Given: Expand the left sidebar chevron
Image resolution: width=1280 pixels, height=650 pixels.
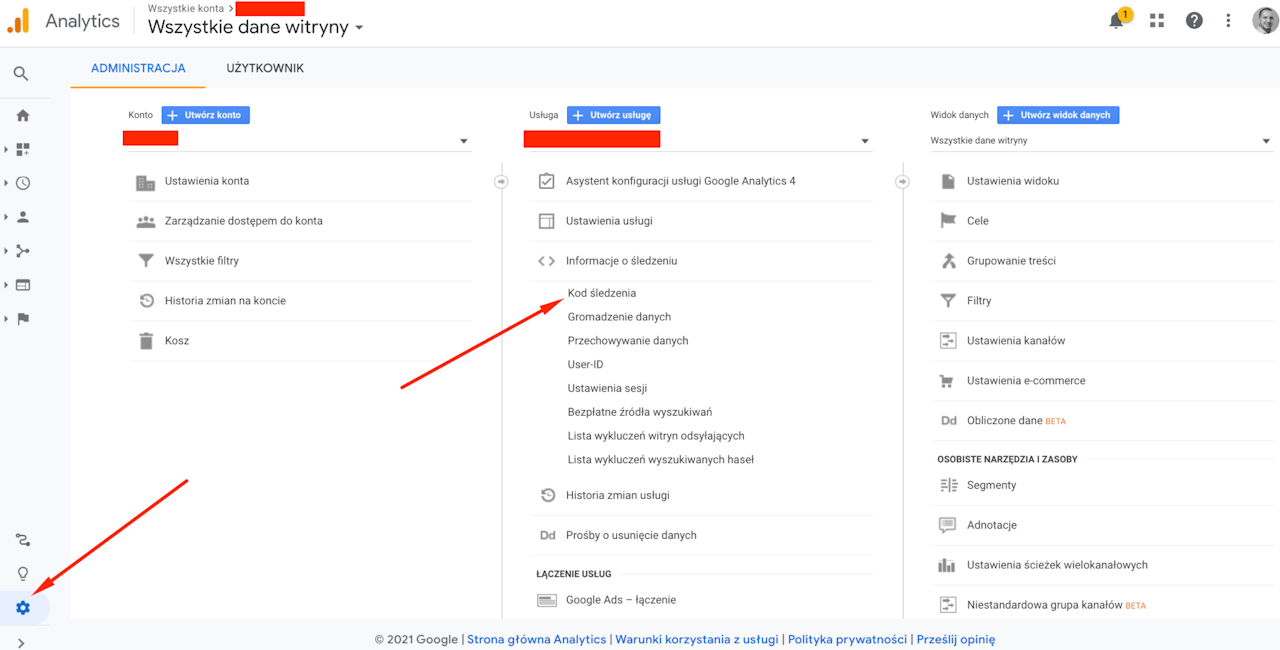Looking at the screenshot, I should point(21,642).
